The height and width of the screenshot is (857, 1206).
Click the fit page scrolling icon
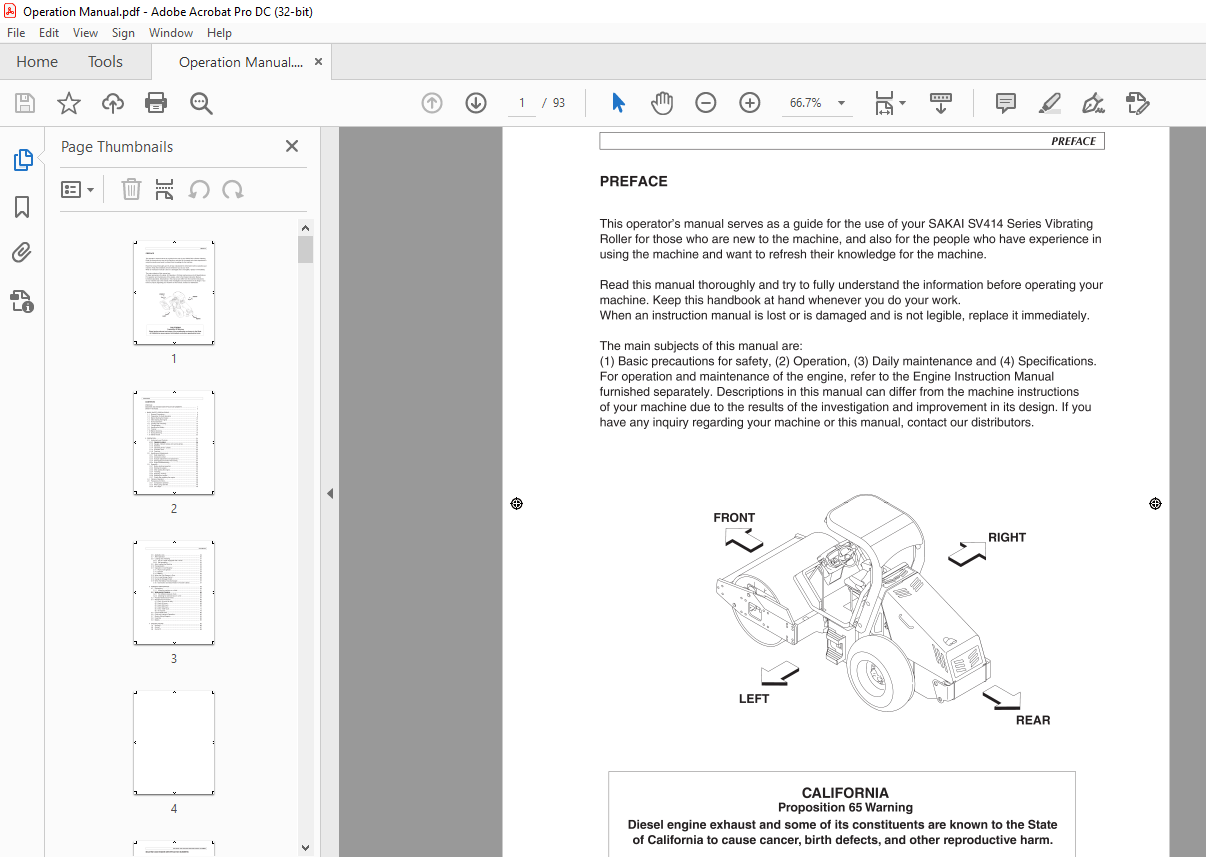884,103
